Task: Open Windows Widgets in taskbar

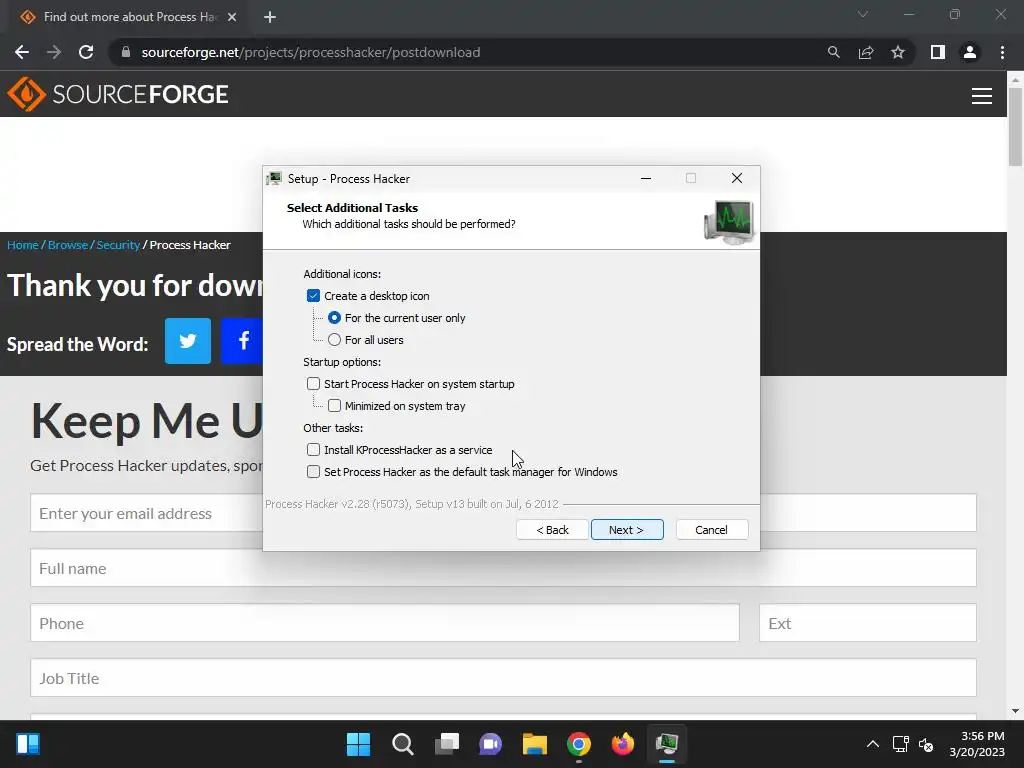Action: 28,744
